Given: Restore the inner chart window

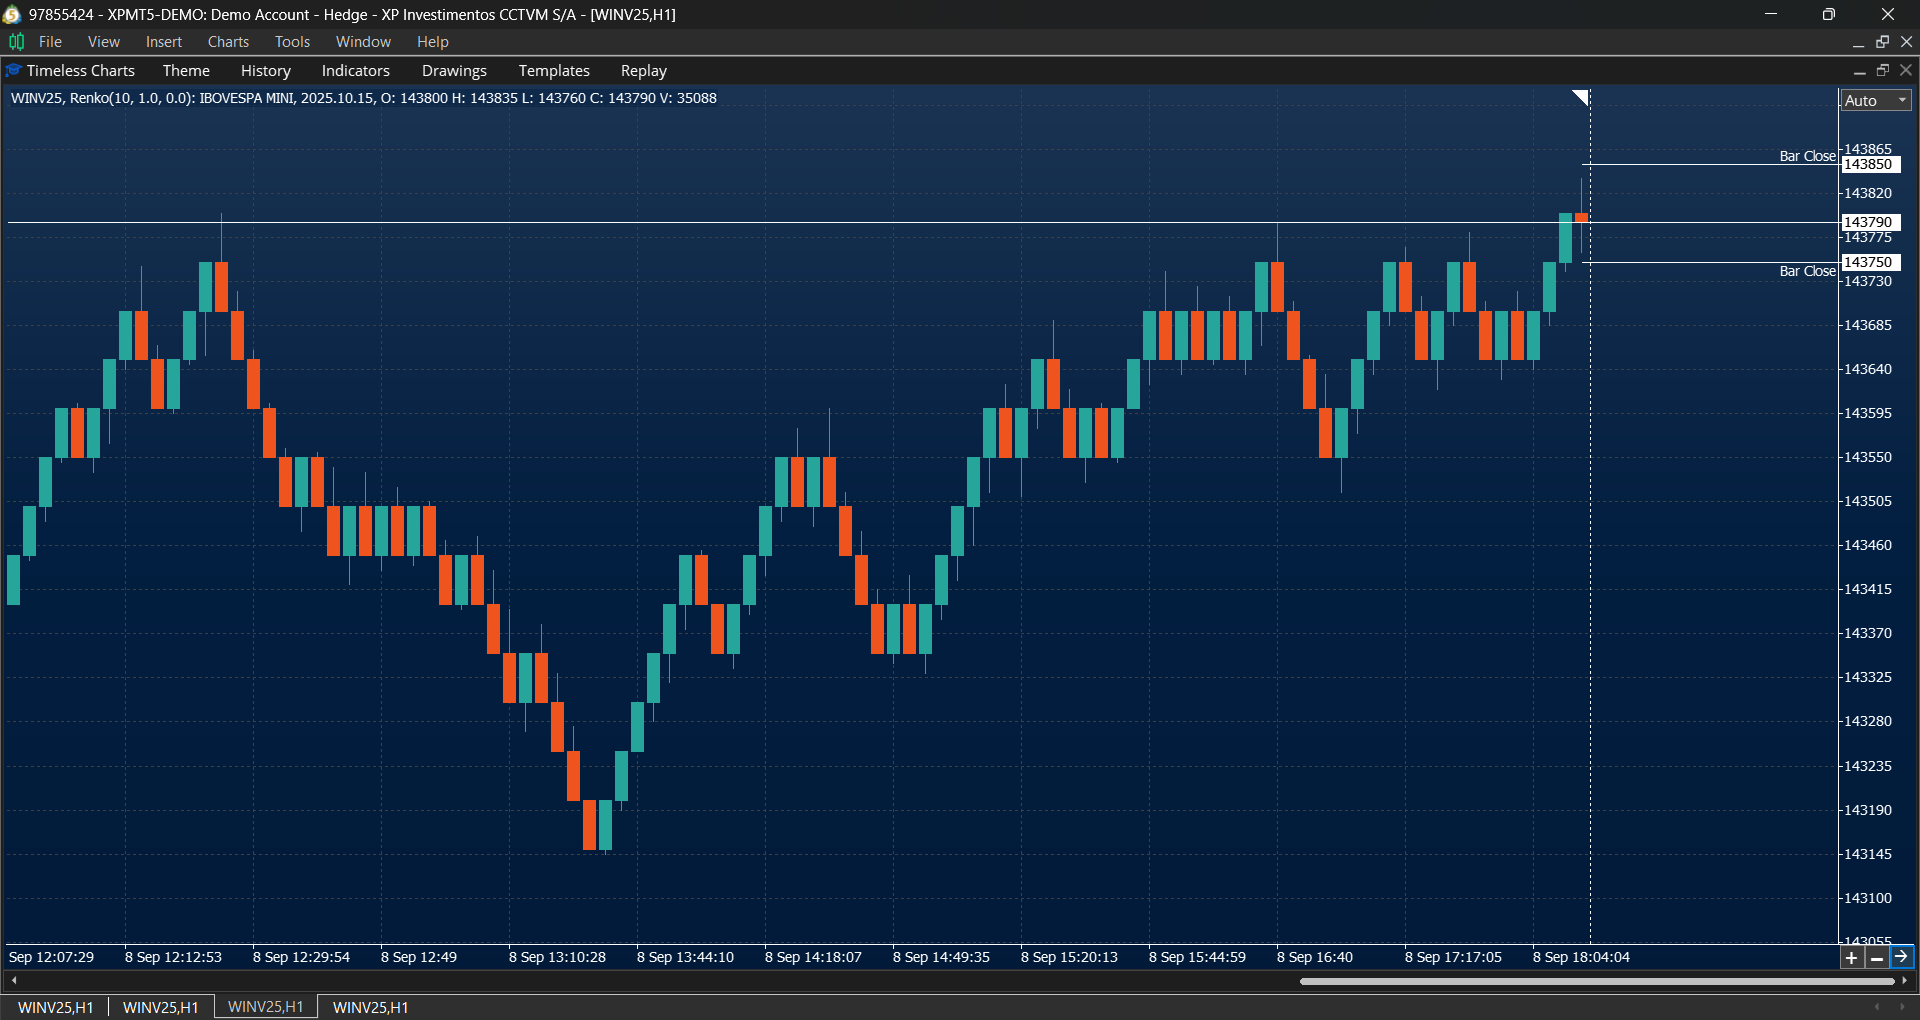Looking at the screenshot, I should click(1882, 42).
